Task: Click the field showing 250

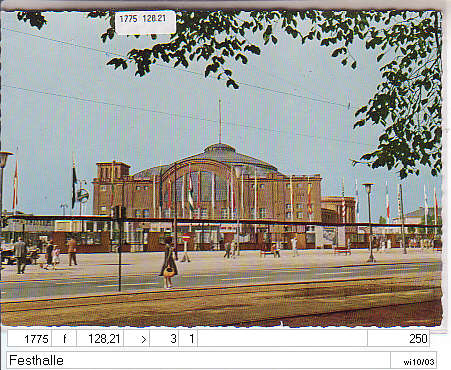Action: click(399, 339)
